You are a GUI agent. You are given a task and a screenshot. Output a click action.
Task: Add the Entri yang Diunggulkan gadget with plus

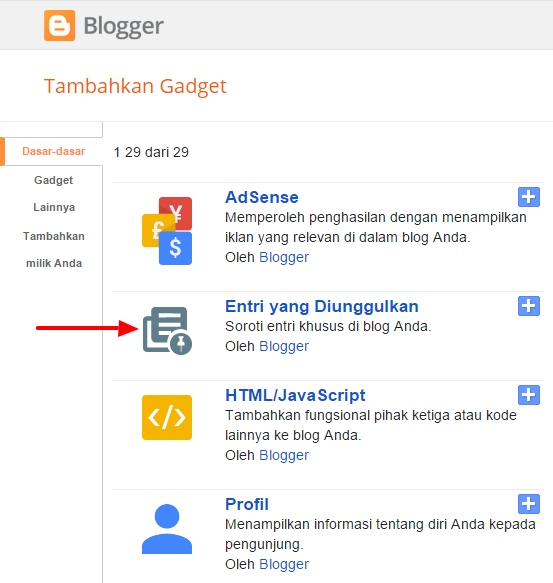click(x=529, y=306)
